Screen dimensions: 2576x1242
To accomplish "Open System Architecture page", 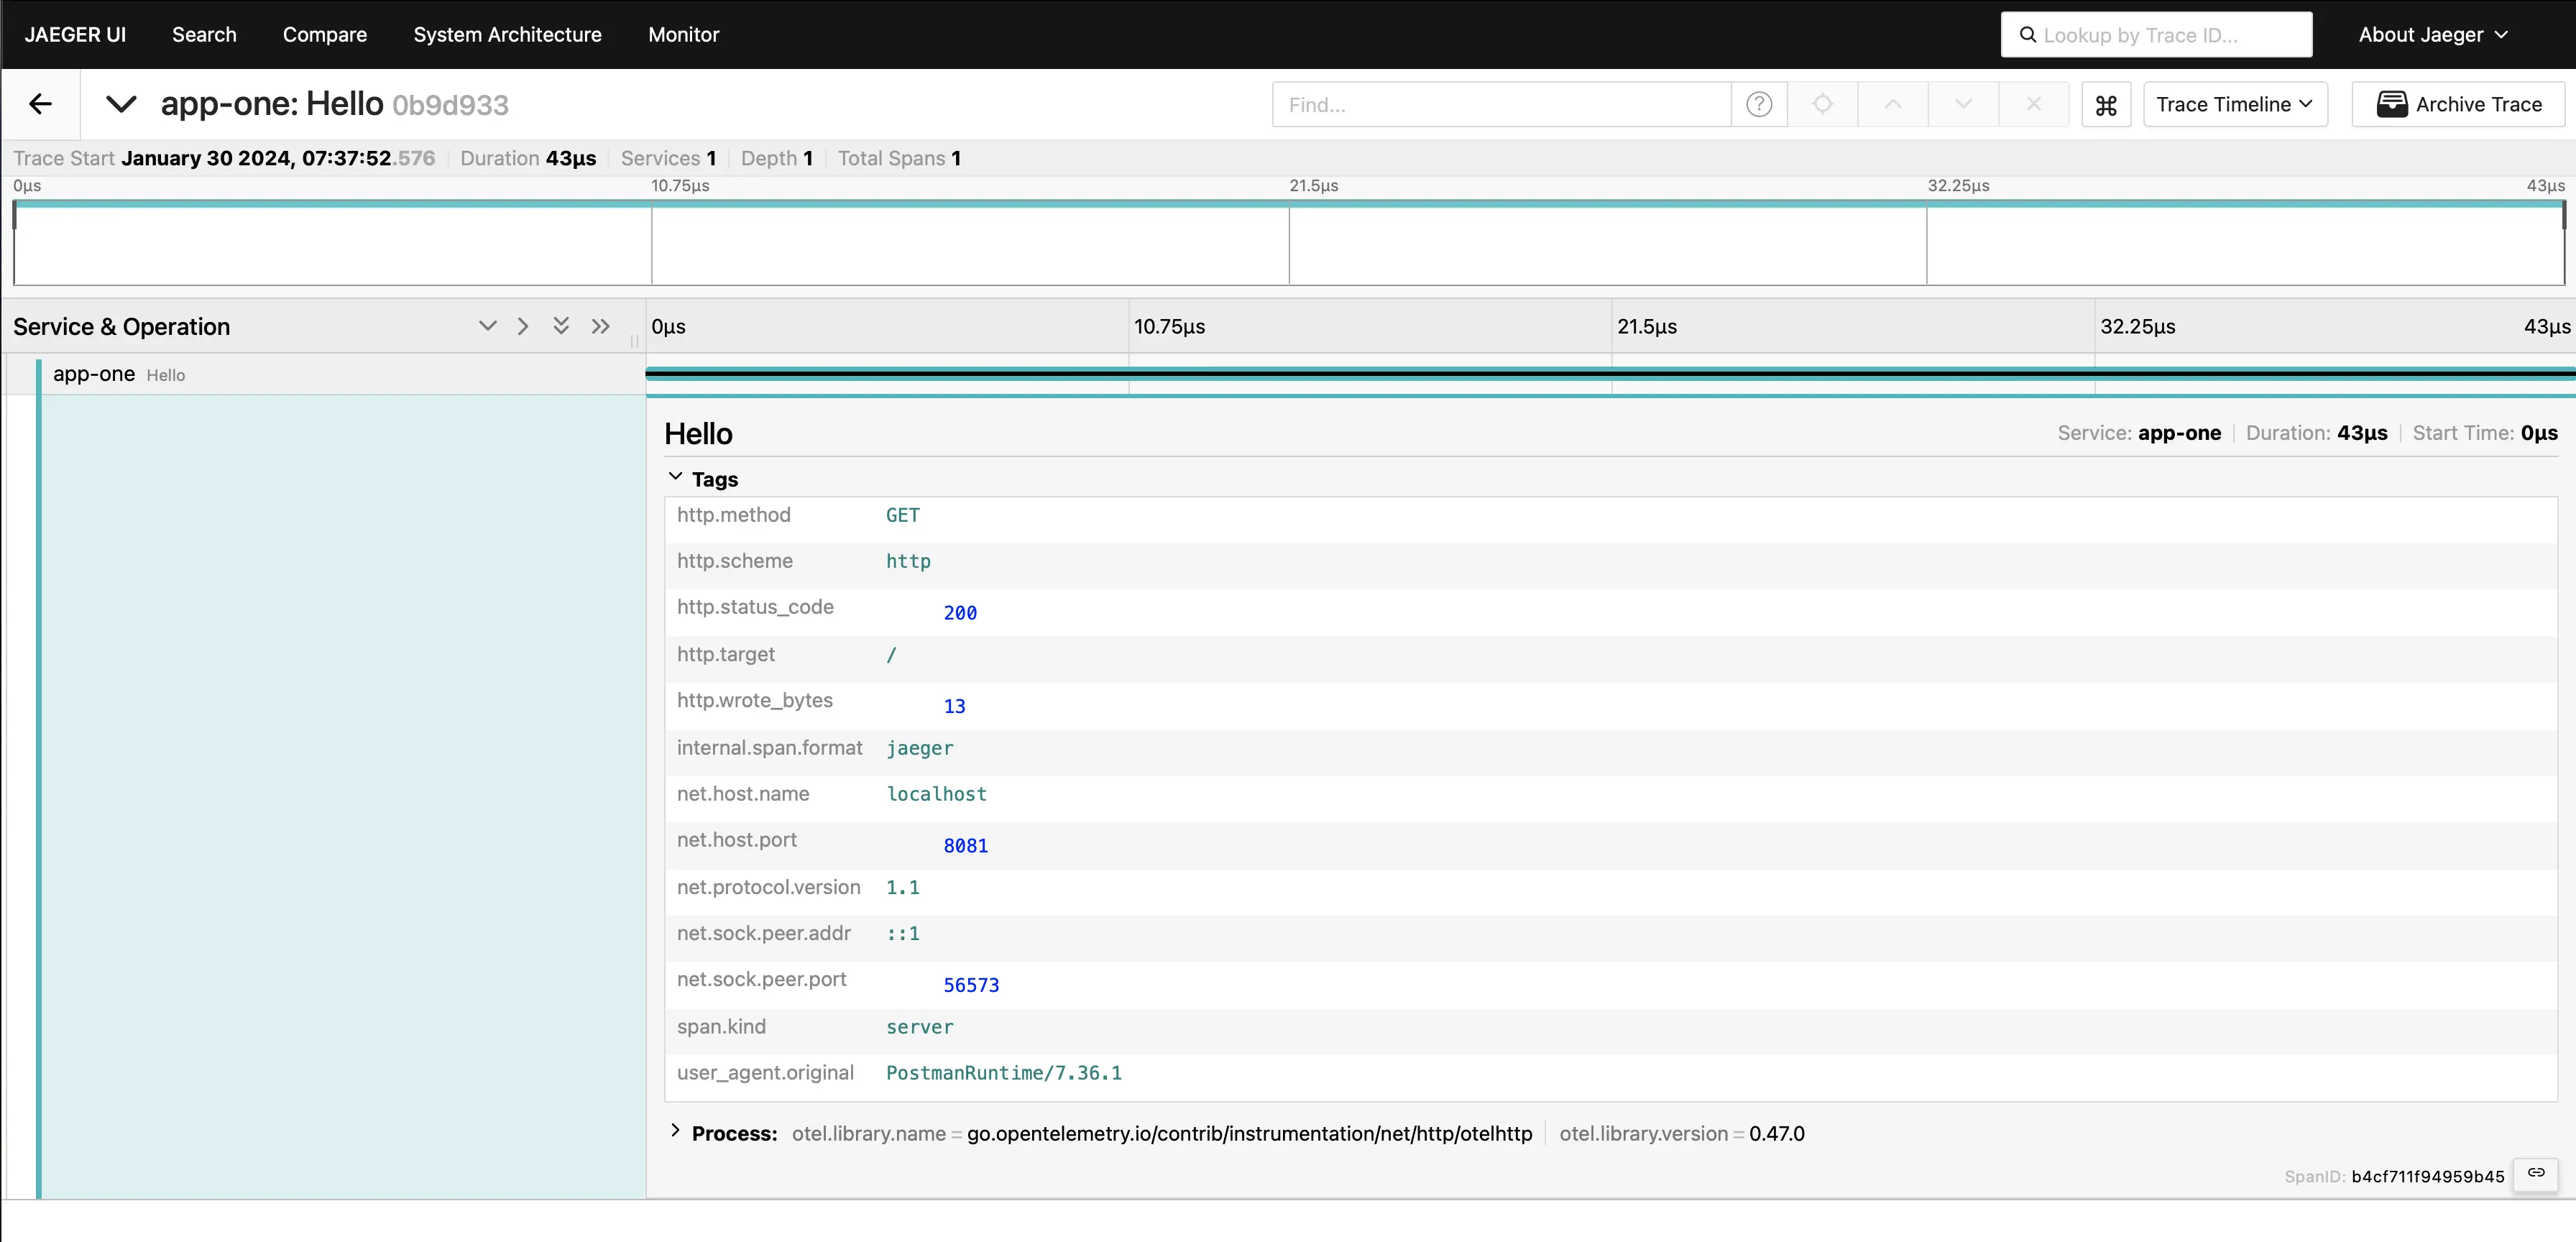I will [507, 35].
